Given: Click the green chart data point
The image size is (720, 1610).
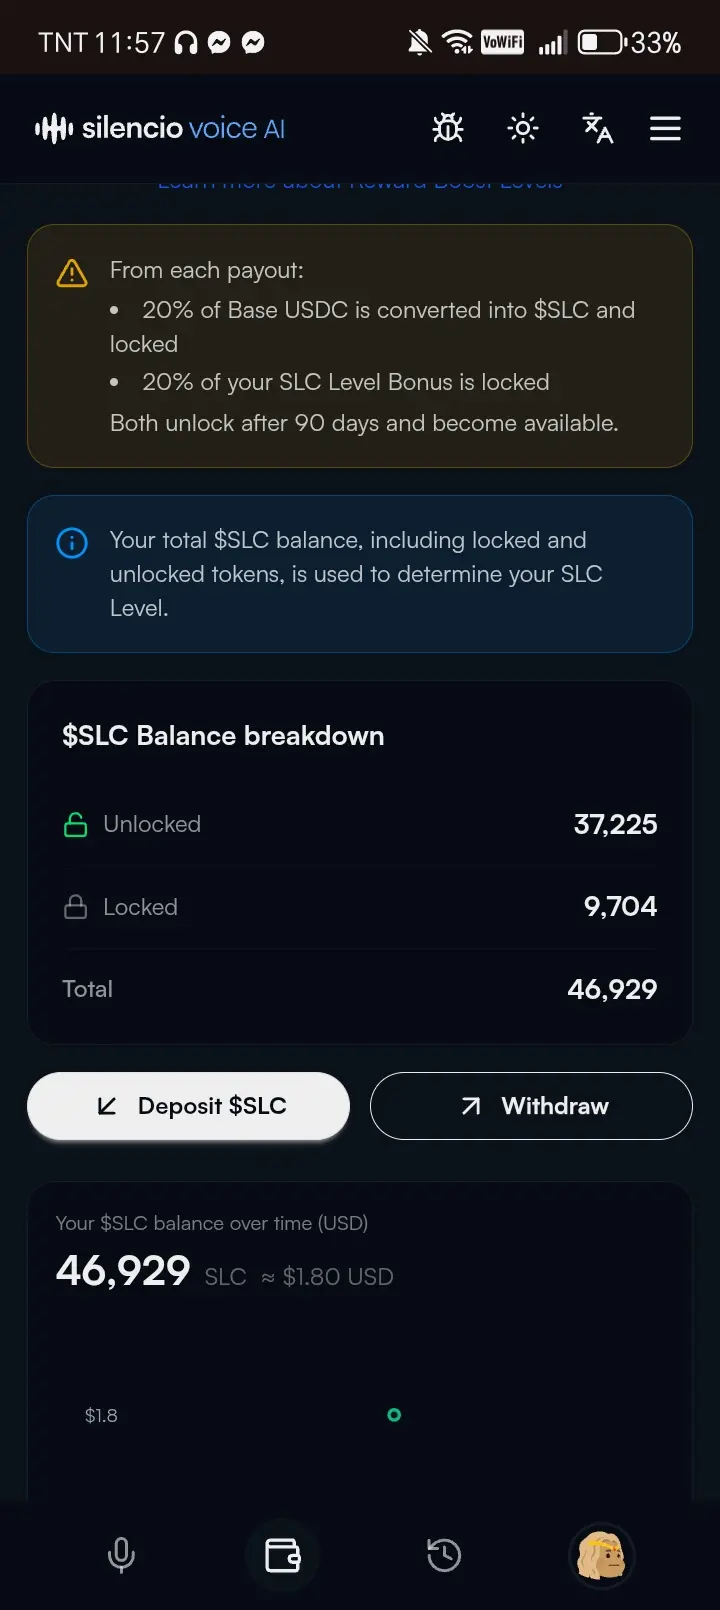Looking at the screenshot, I should (x=394, y=1415).
